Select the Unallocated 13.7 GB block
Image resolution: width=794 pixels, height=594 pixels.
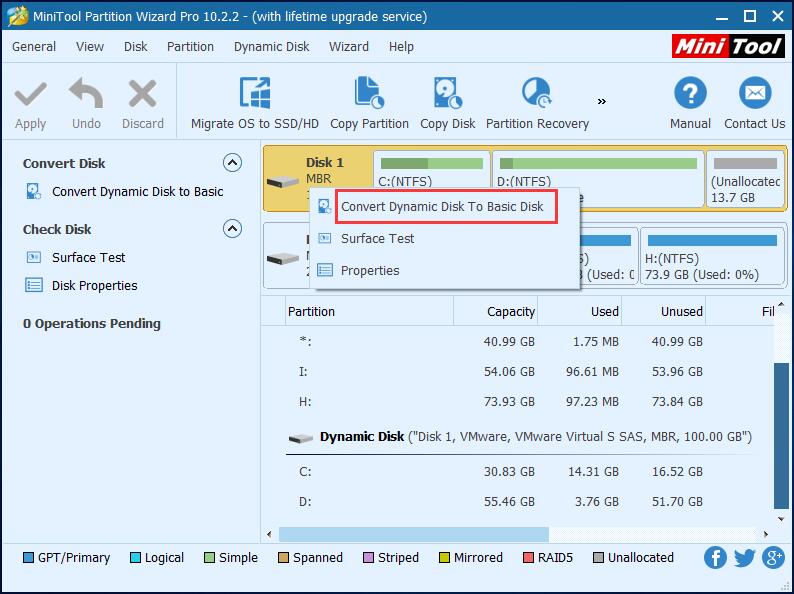745,179
